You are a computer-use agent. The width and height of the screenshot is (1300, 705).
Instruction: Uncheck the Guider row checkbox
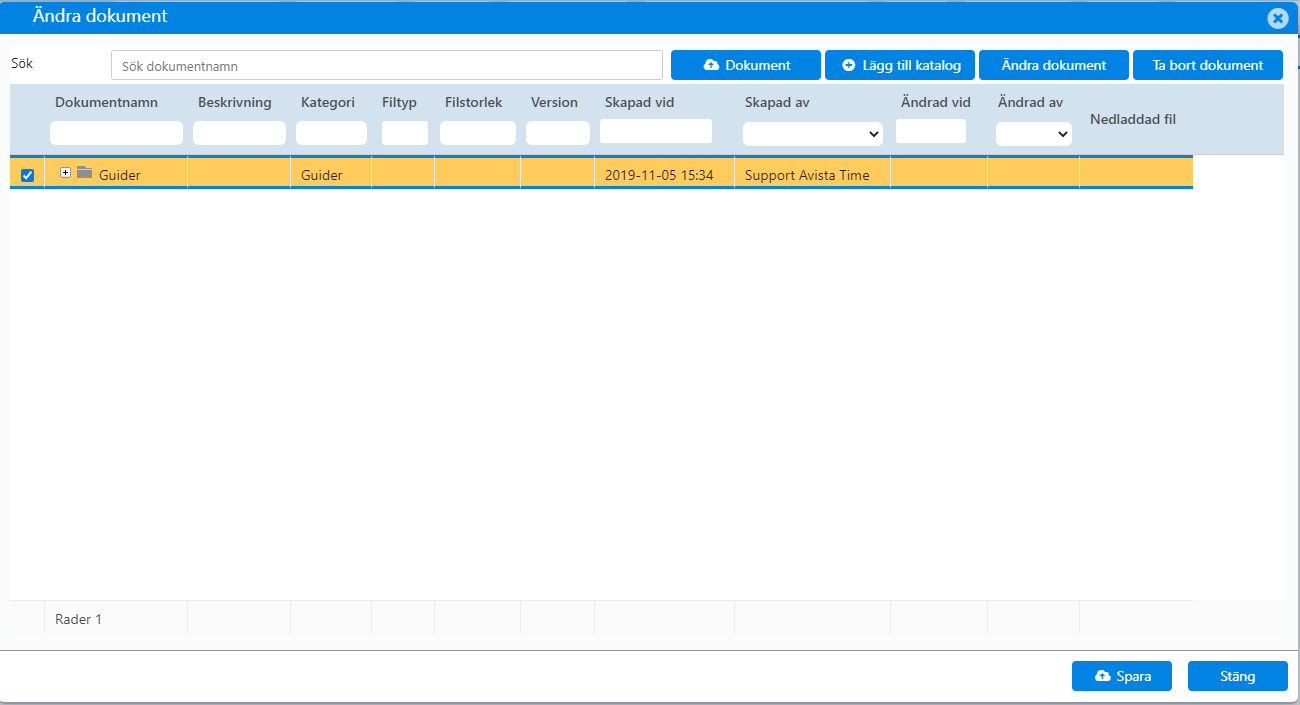coord(27,175)
